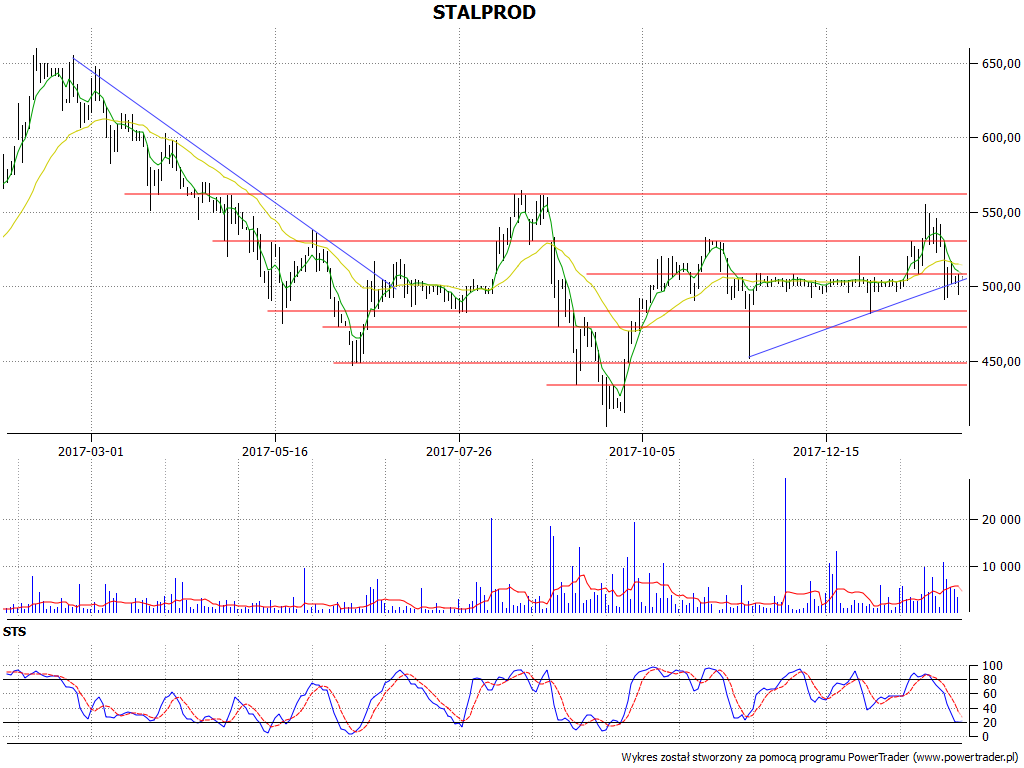Select the 2017-05-16 date label
Image resolution: width=1024 pixels, height=768 pixels.
(275, 451)
